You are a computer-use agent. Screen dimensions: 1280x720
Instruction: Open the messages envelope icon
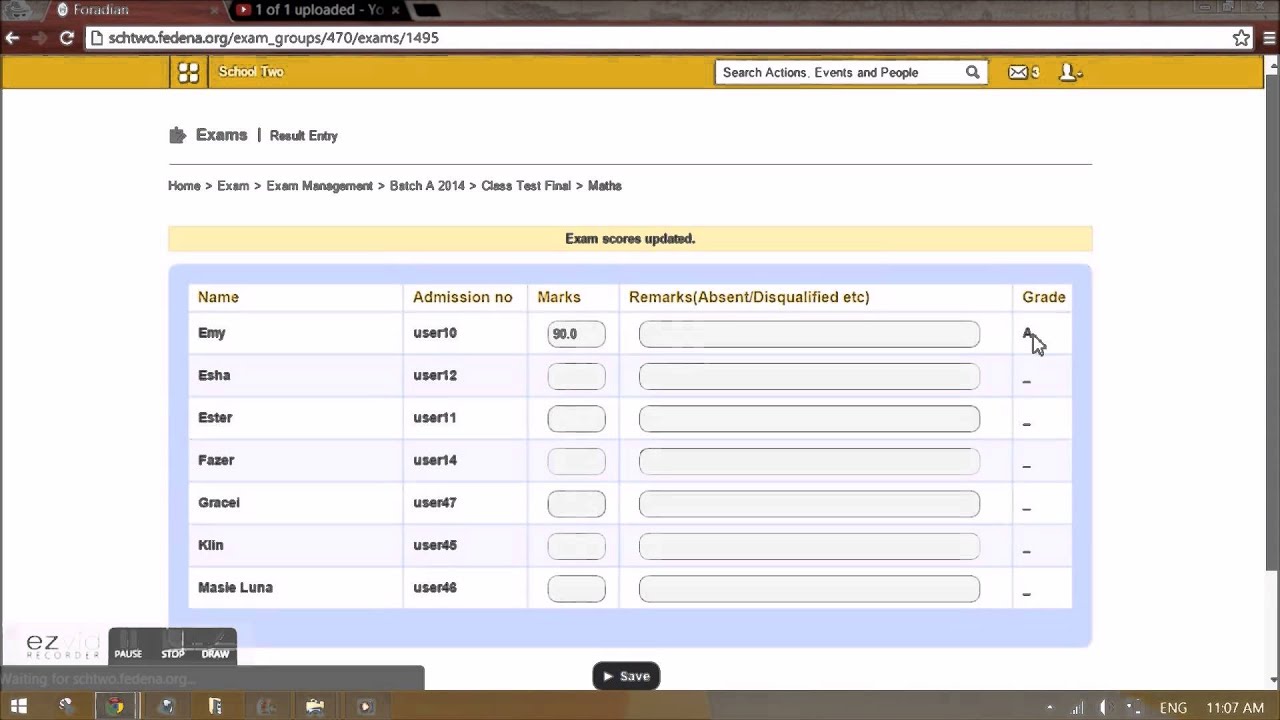tap(1018, 72)
